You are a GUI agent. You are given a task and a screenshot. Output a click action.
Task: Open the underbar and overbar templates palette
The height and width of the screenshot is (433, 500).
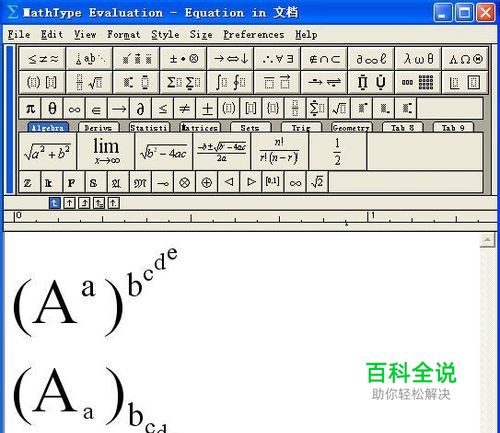click(x=277, y=82)
